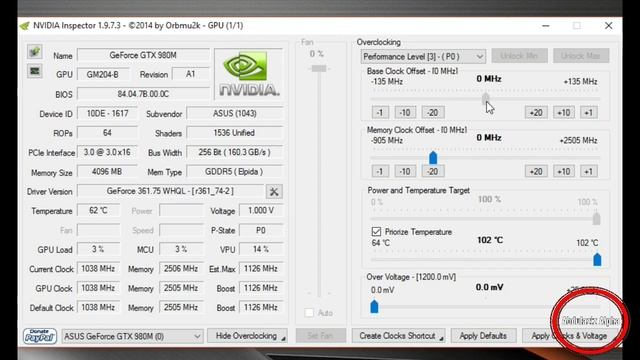Click Base Clock Offset +20 button
The width and height of the screenshot is (640, 360).
pyautogui.click(x=536, y=112)
